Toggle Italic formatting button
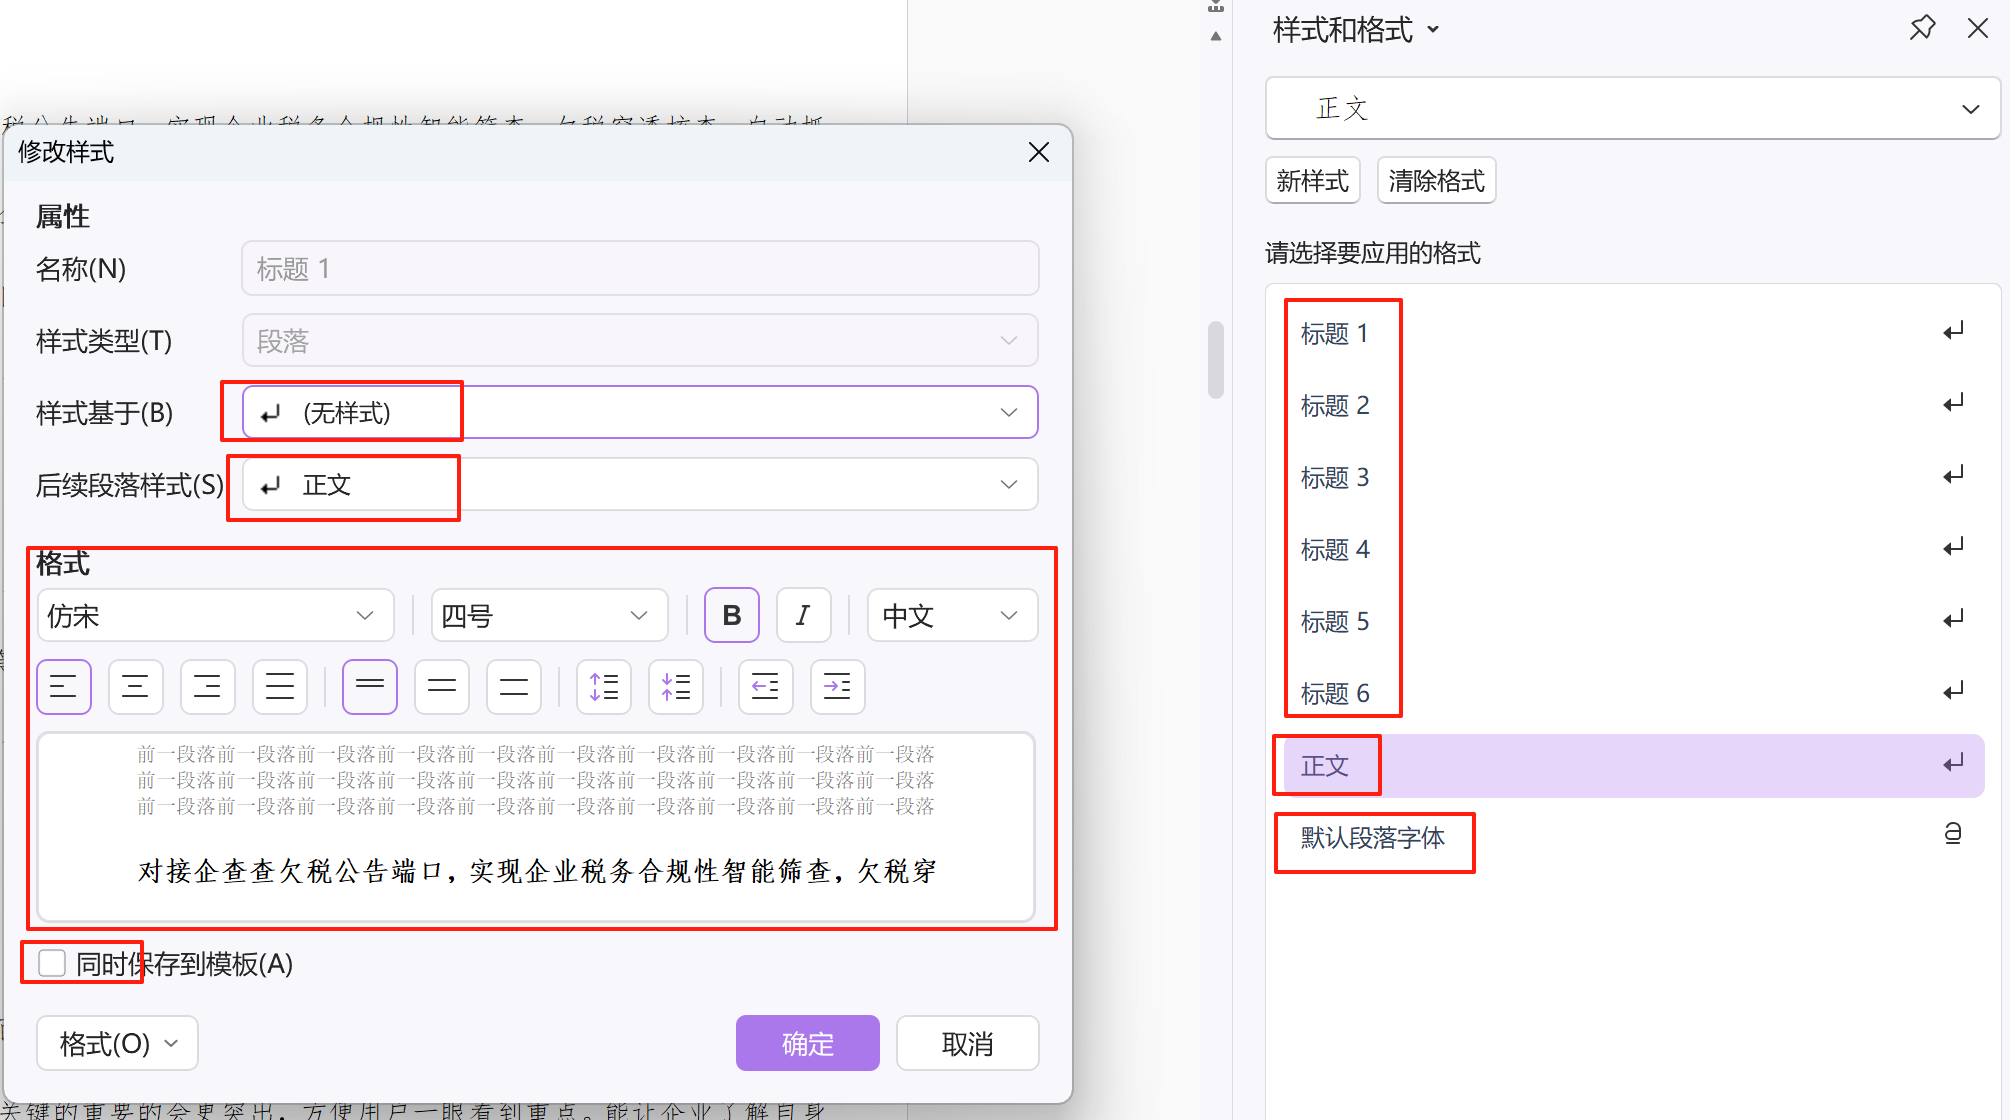The image size is (2010, 1120). point(803,616)
